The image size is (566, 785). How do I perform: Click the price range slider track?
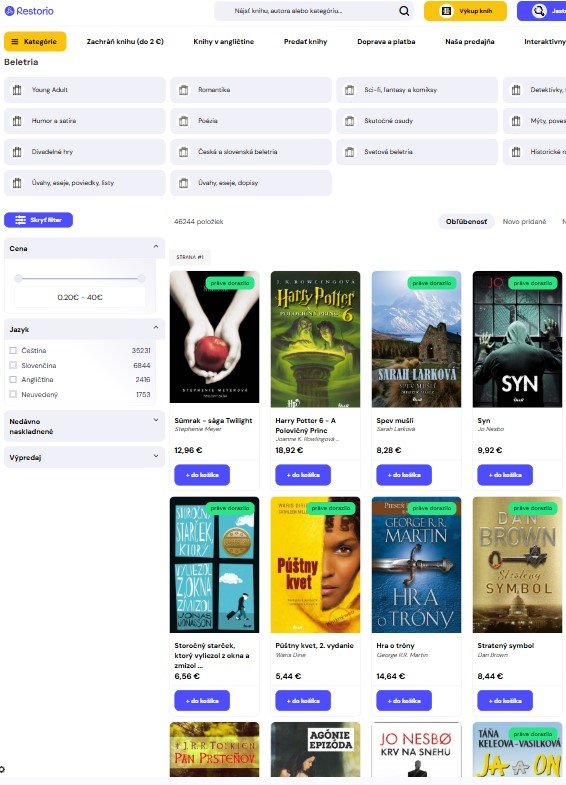pos(80,278)
